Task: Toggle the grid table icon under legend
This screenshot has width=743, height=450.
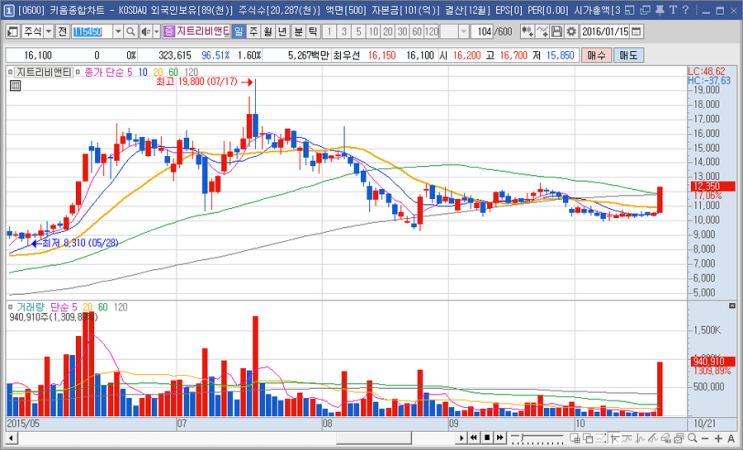Action: 15,86
